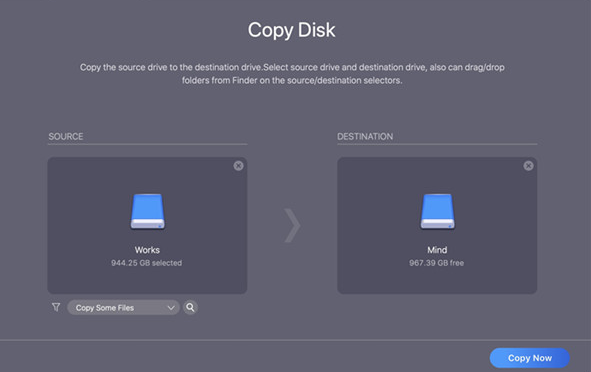Click the description text about drag/drop folders
This screenshot has width=591, height=372.
pyautogui.click(x=292, y=74)
